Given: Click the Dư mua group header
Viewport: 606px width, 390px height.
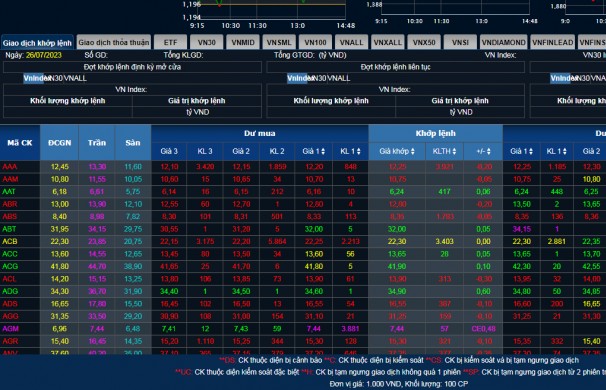Looking at the screenshot, I should click(x=259, y=133).
